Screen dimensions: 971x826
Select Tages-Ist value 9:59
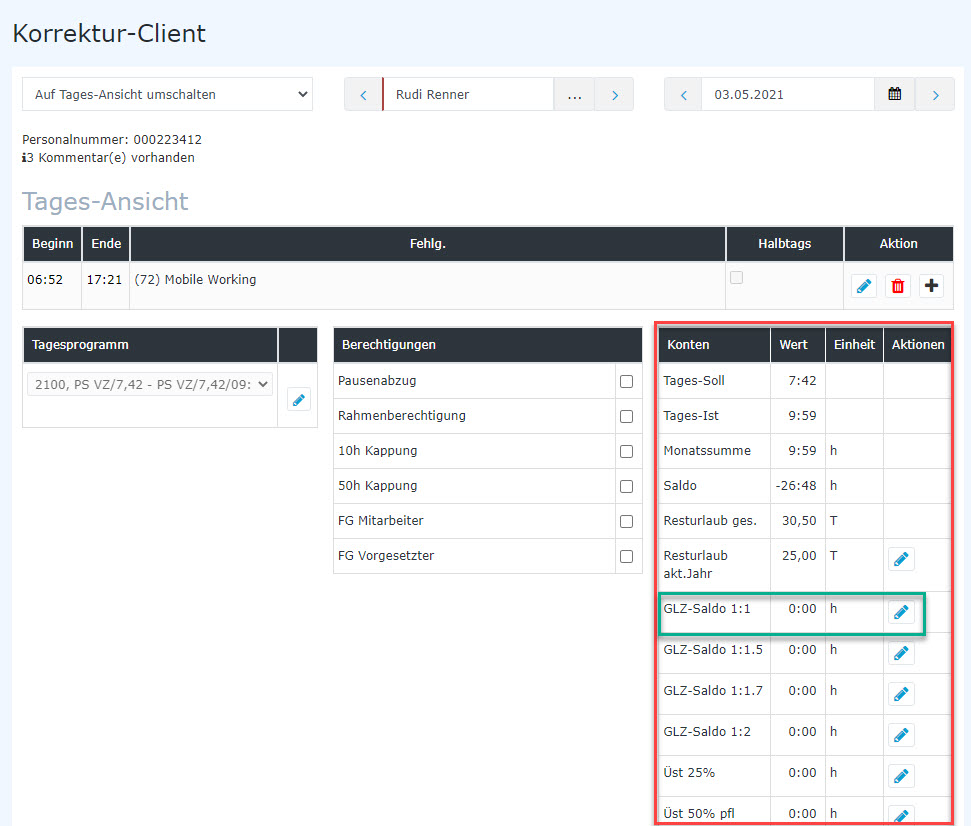(802, 416)
